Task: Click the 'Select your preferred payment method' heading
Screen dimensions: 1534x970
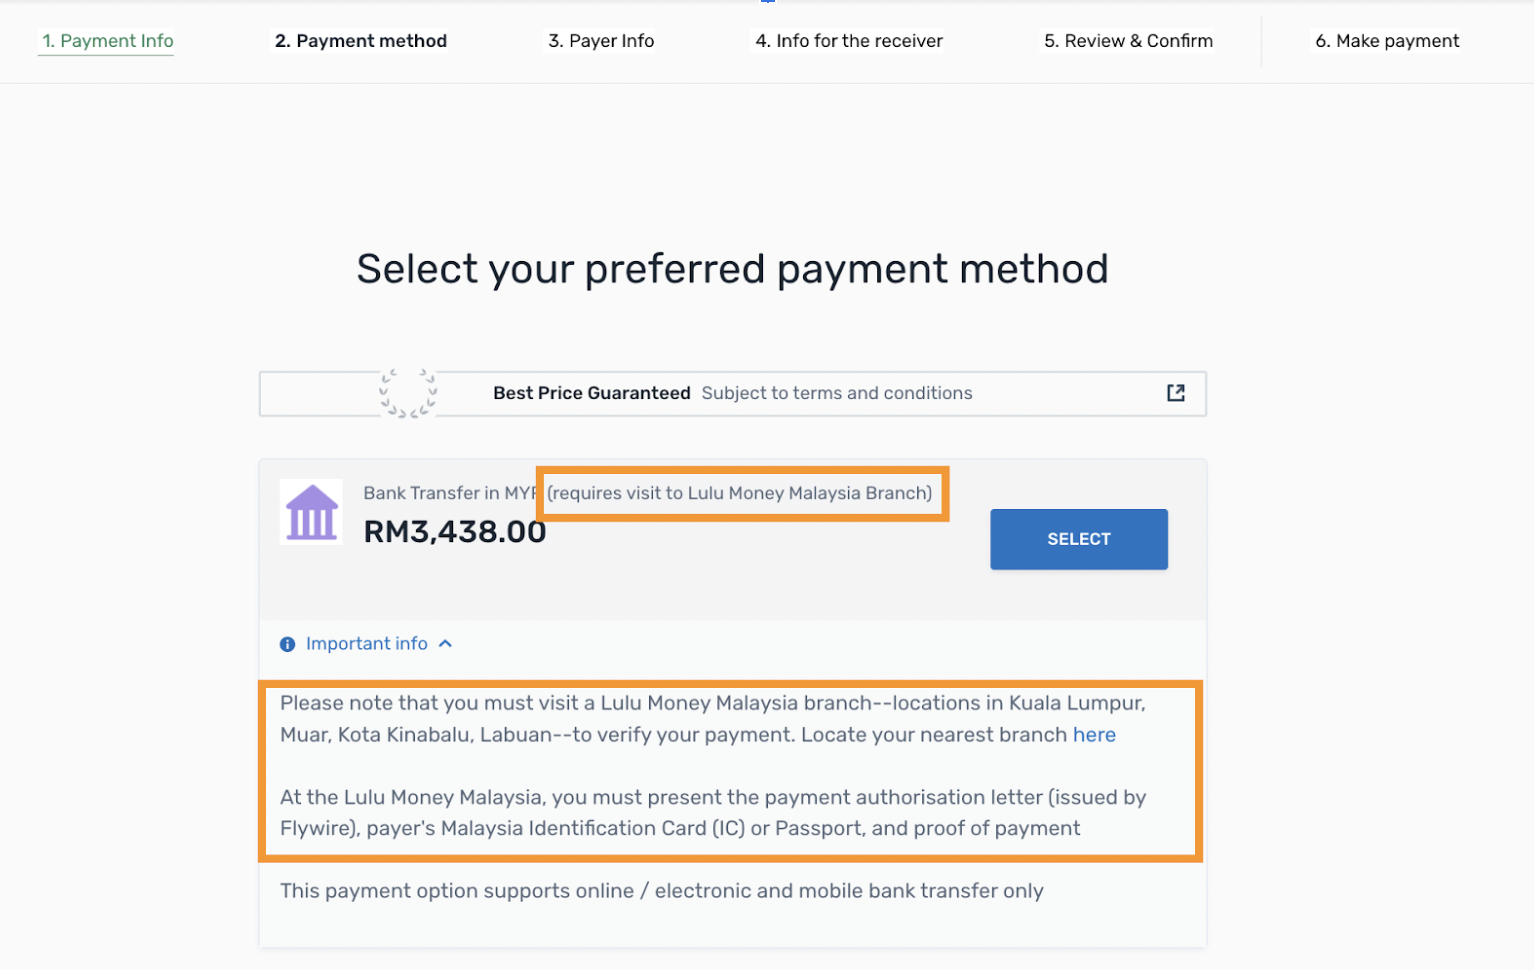Action: click(733, 269)
